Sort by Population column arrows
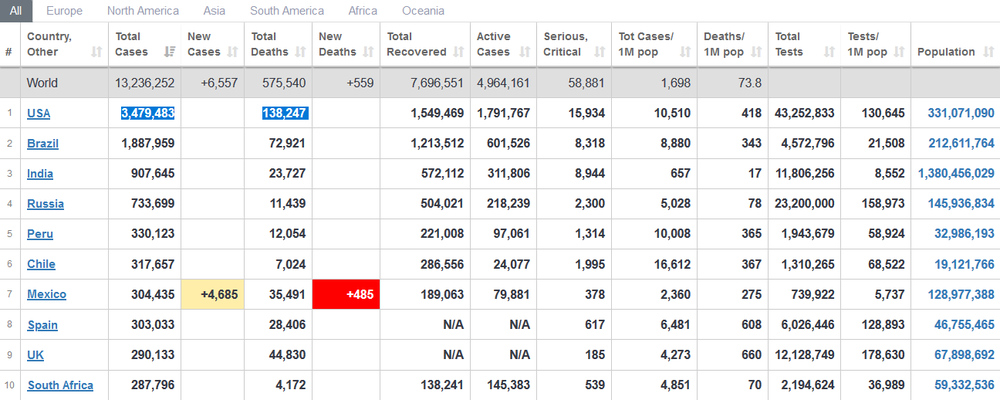Viewport: 1000px width, 400px height. (x=985, y=51)
